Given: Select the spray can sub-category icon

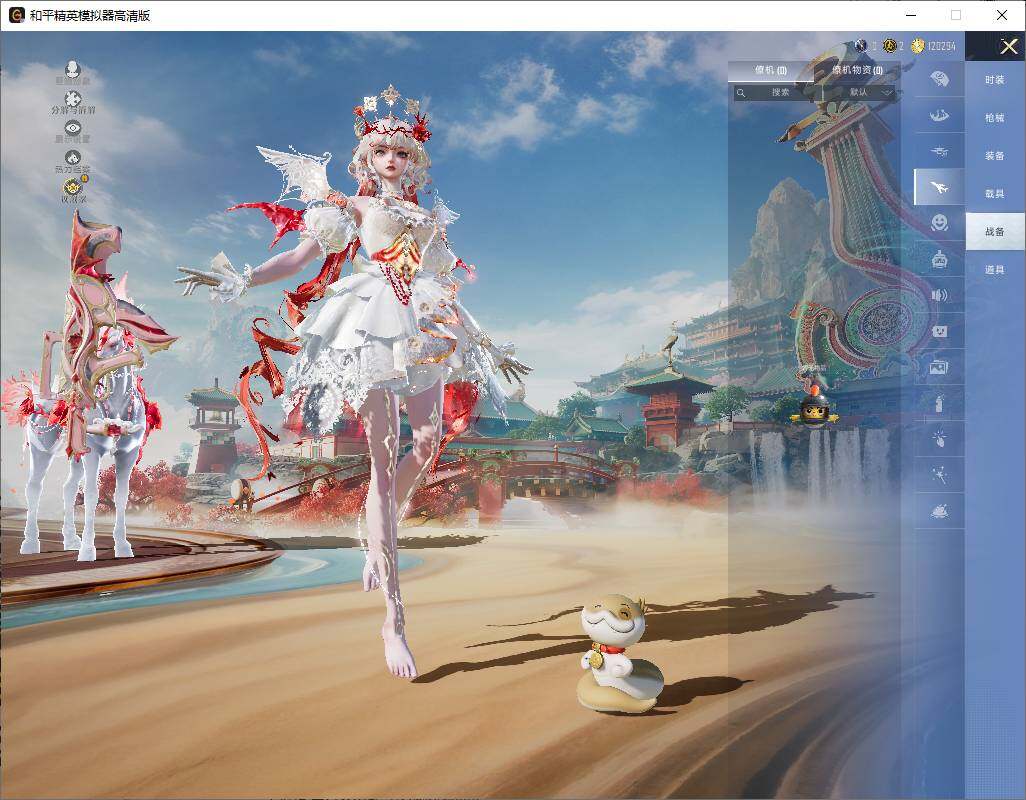Looking at the screenshot, I should pyautogui.click(x=940, y=404).
